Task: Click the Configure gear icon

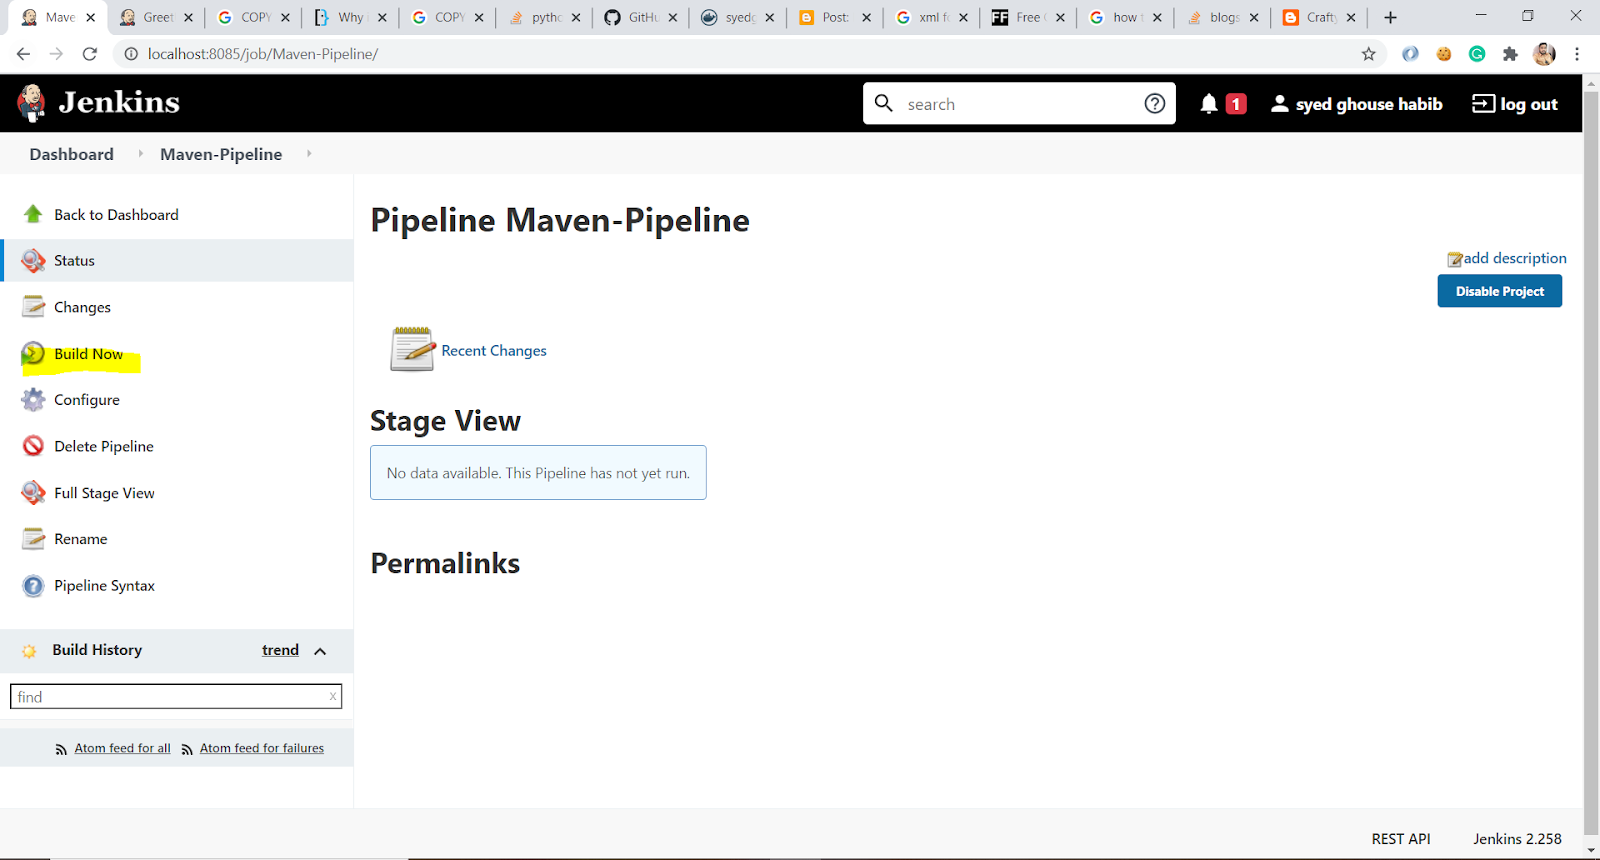Action: (x=33, y=400)
